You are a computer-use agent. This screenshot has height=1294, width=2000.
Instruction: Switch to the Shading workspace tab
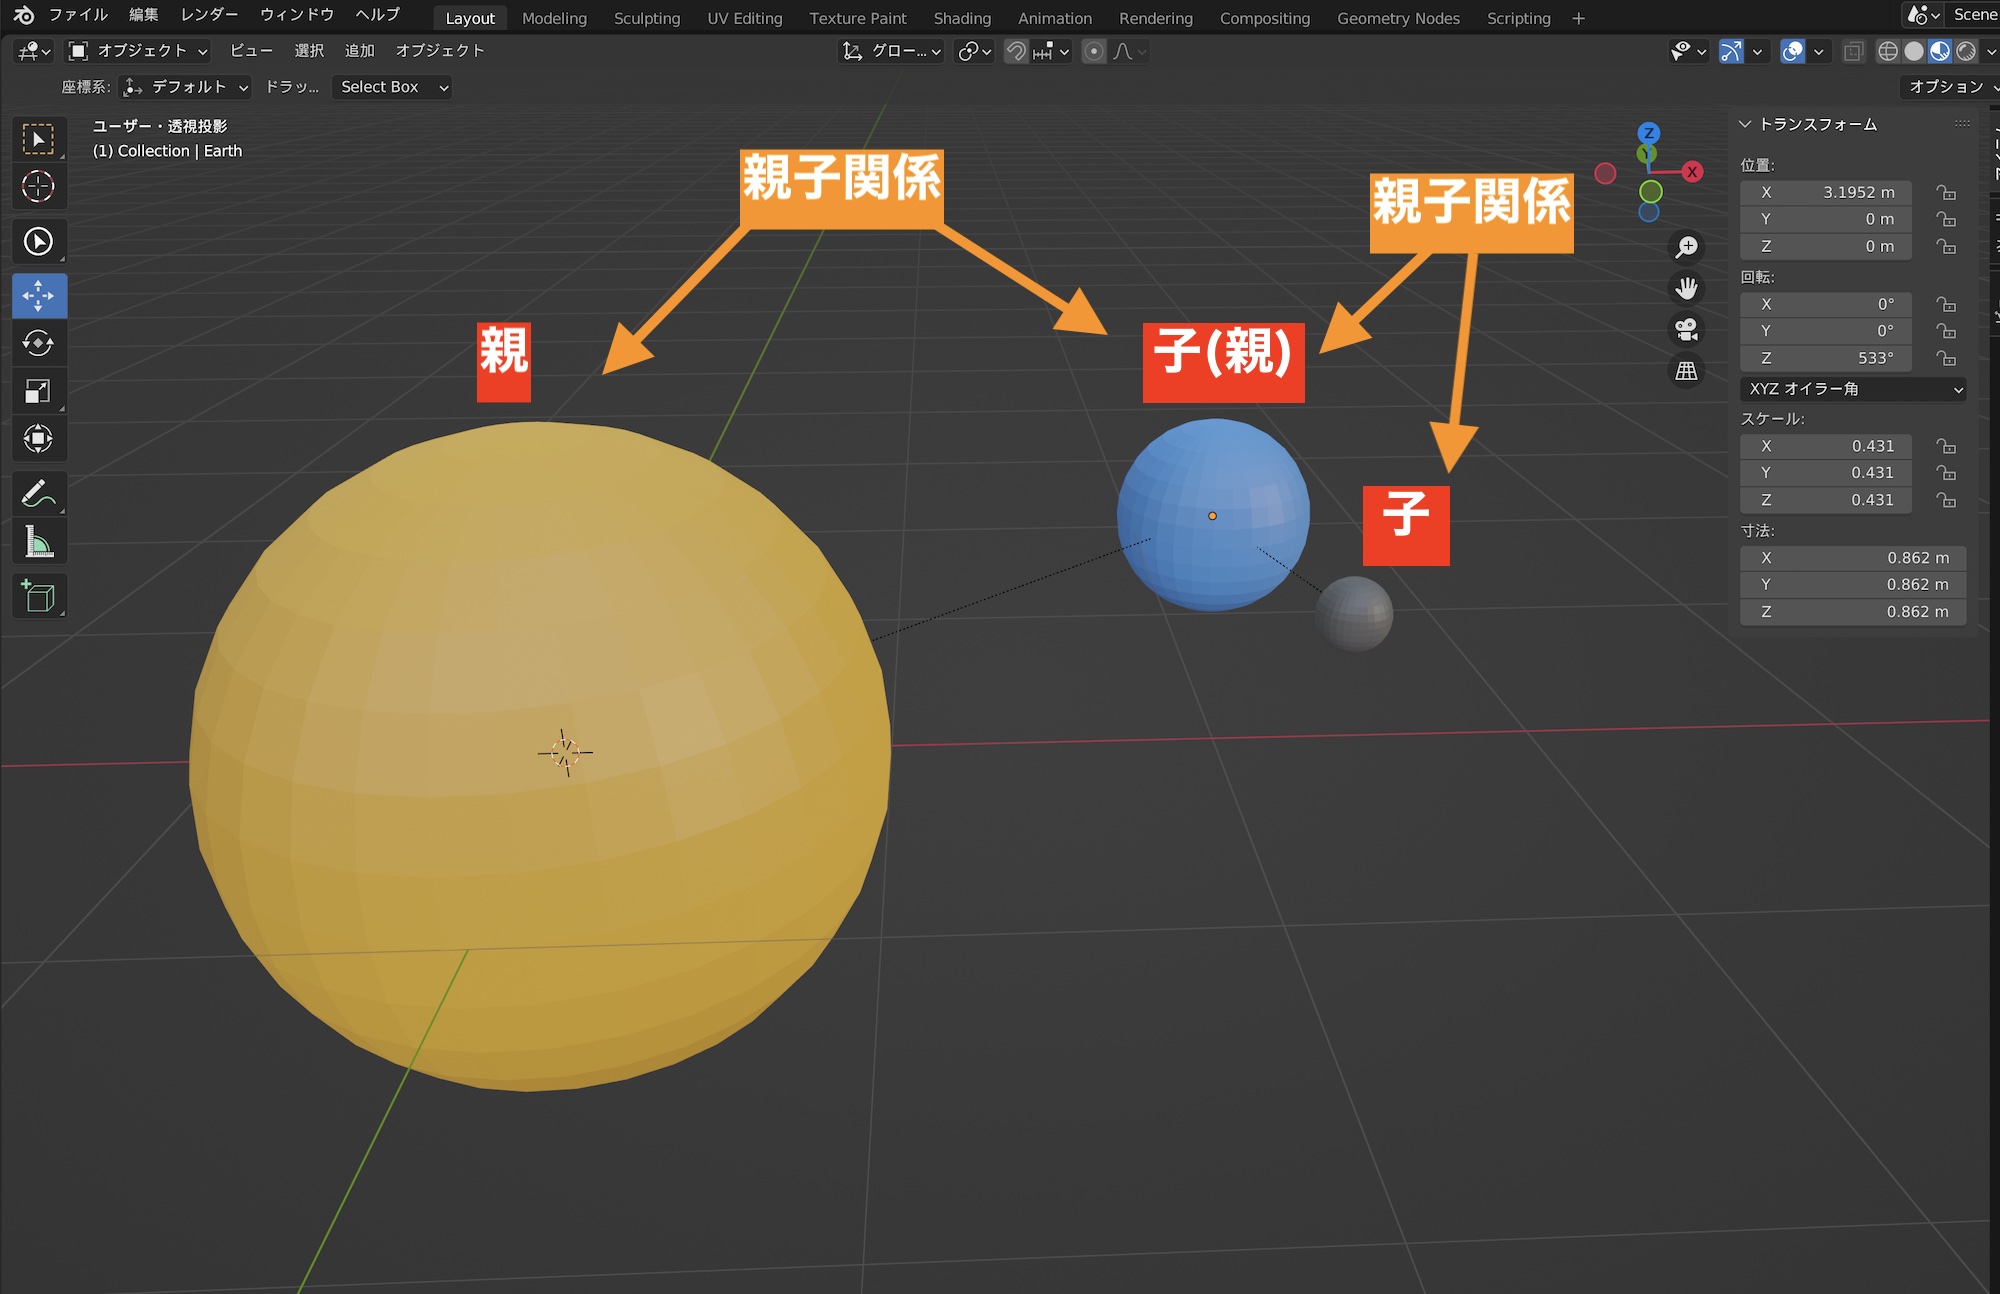coord(961,18)
